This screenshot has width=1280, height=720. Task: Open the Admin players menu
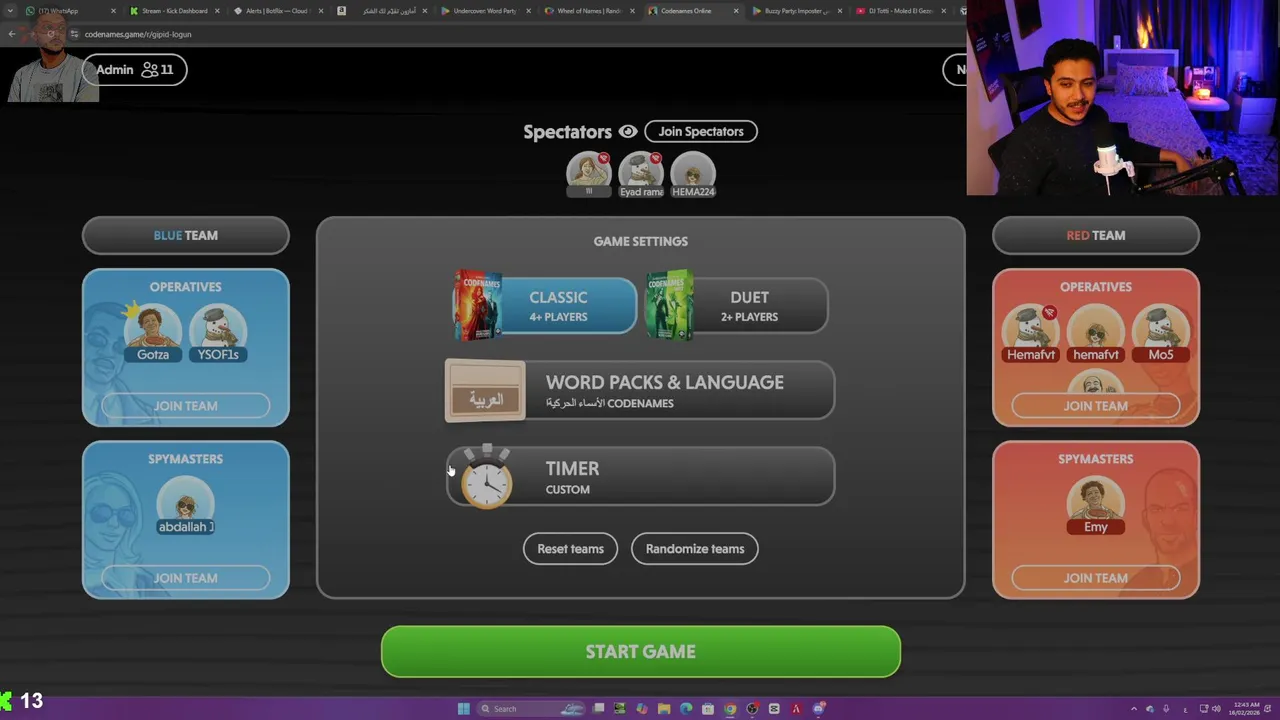click(x=135, y=69)
